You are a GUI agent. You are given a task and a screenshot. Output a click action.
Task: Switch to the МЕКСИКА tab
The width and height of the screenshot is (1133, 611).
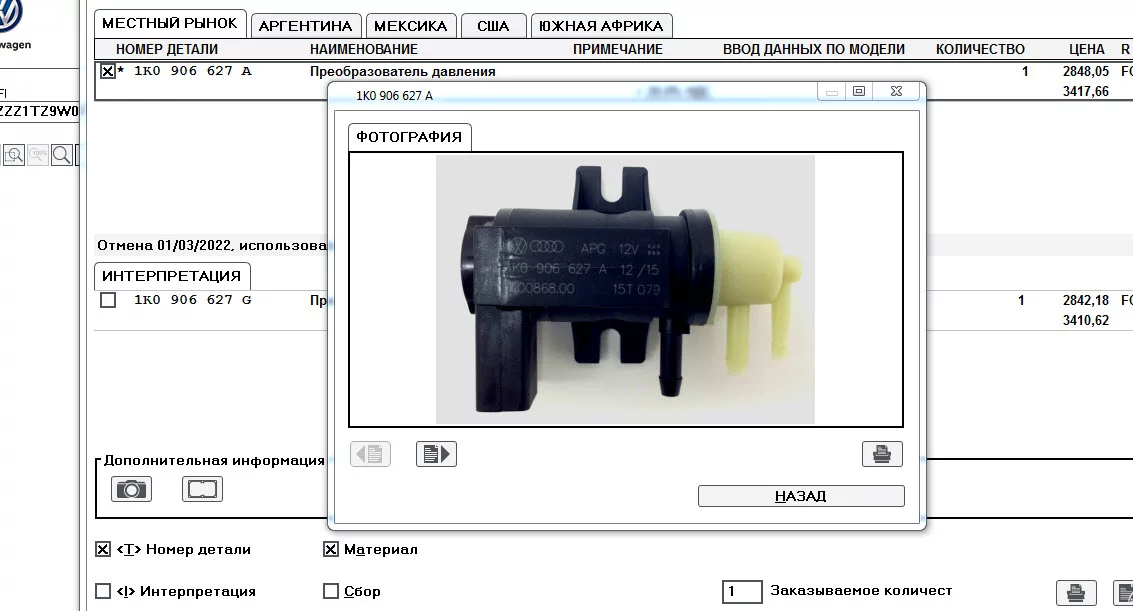click(x=410, y=26)
